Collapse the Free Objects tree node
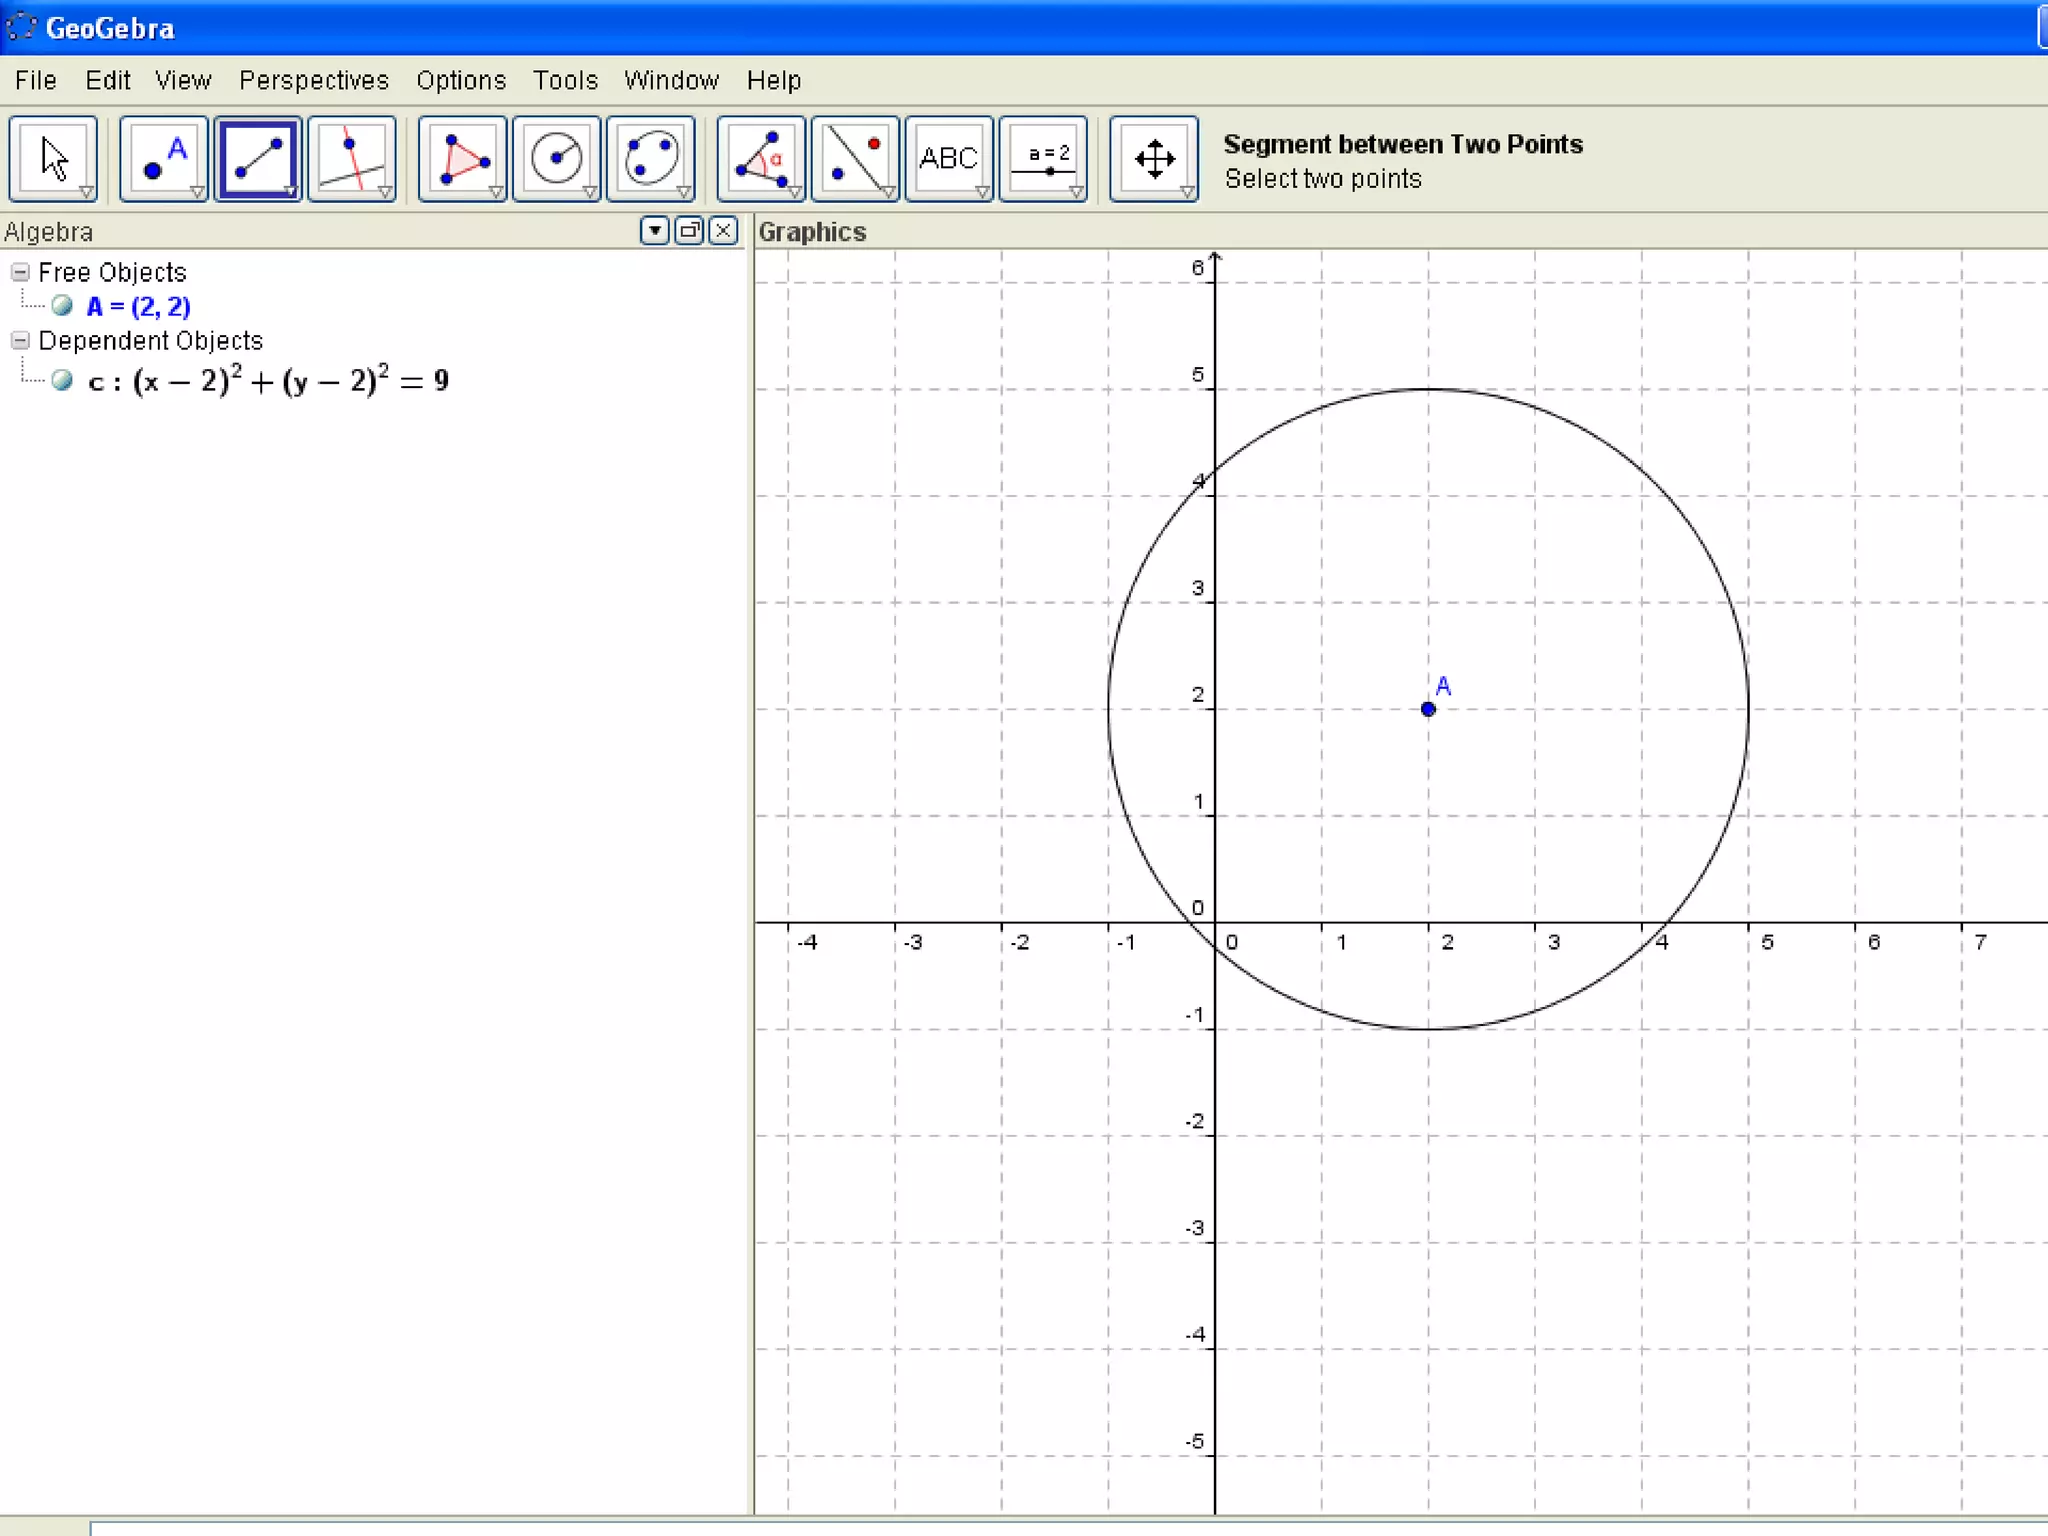The image size is (2048, 1536). point(20,272)
